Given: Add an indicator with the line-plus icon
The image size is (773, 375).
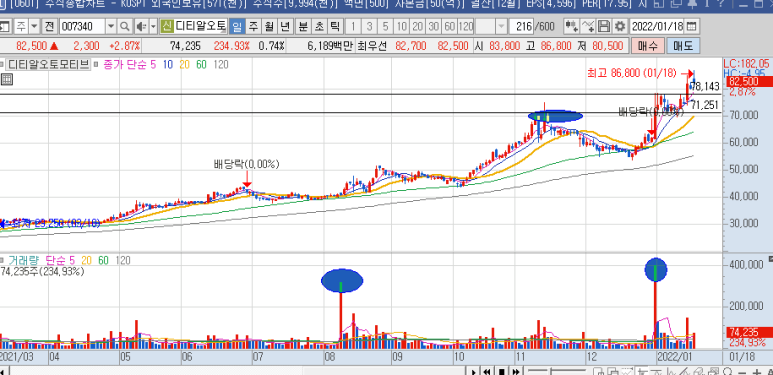Looking at the screenshot, I should (x=588, y=26).
